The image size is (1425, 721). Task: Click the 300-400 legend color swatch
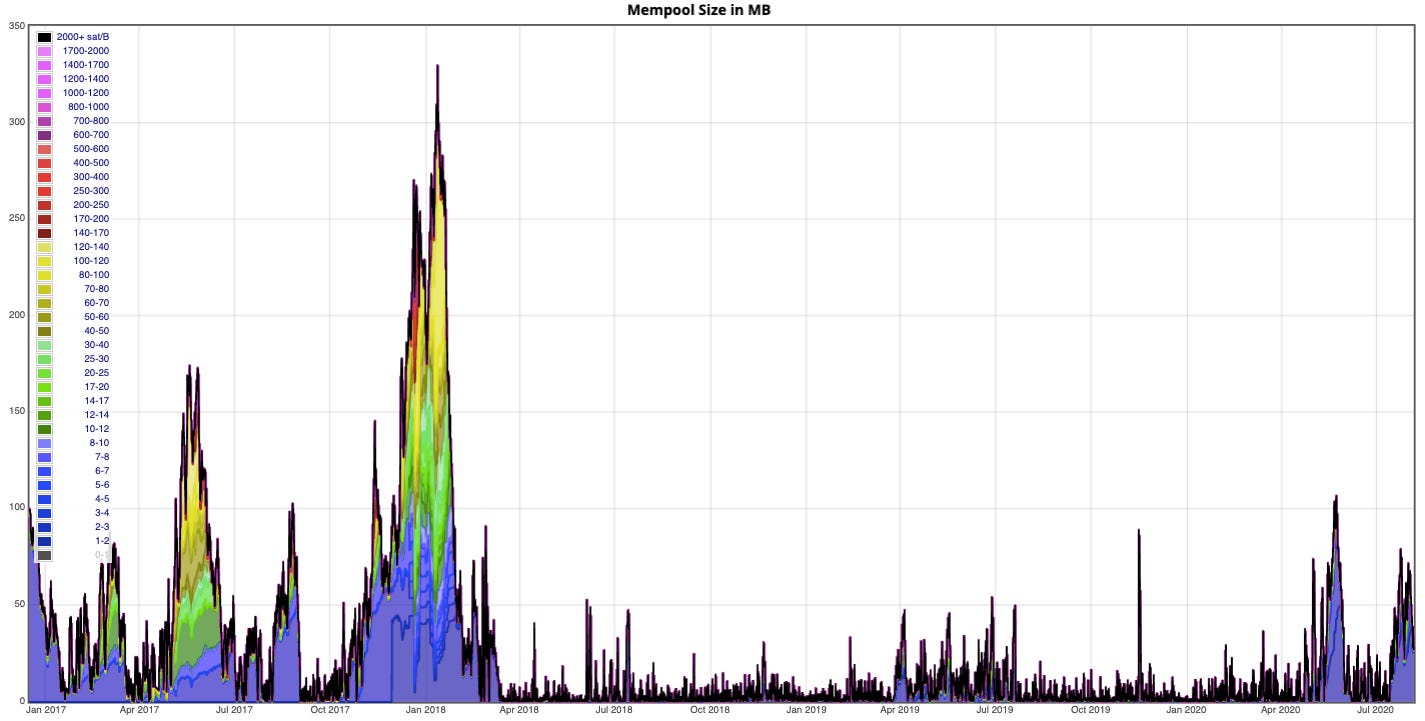[44, 177]
